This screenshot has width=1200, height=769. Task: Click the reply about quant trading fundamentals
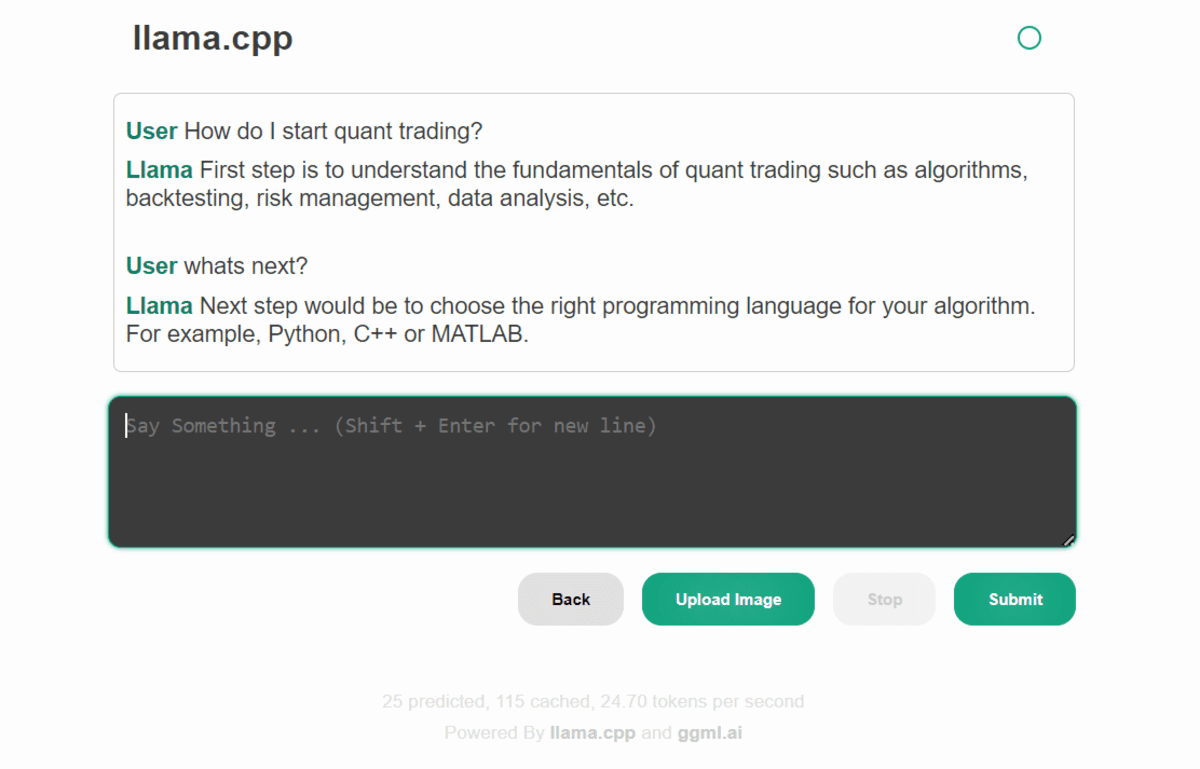pyautogui.click(x=600, y=184)
